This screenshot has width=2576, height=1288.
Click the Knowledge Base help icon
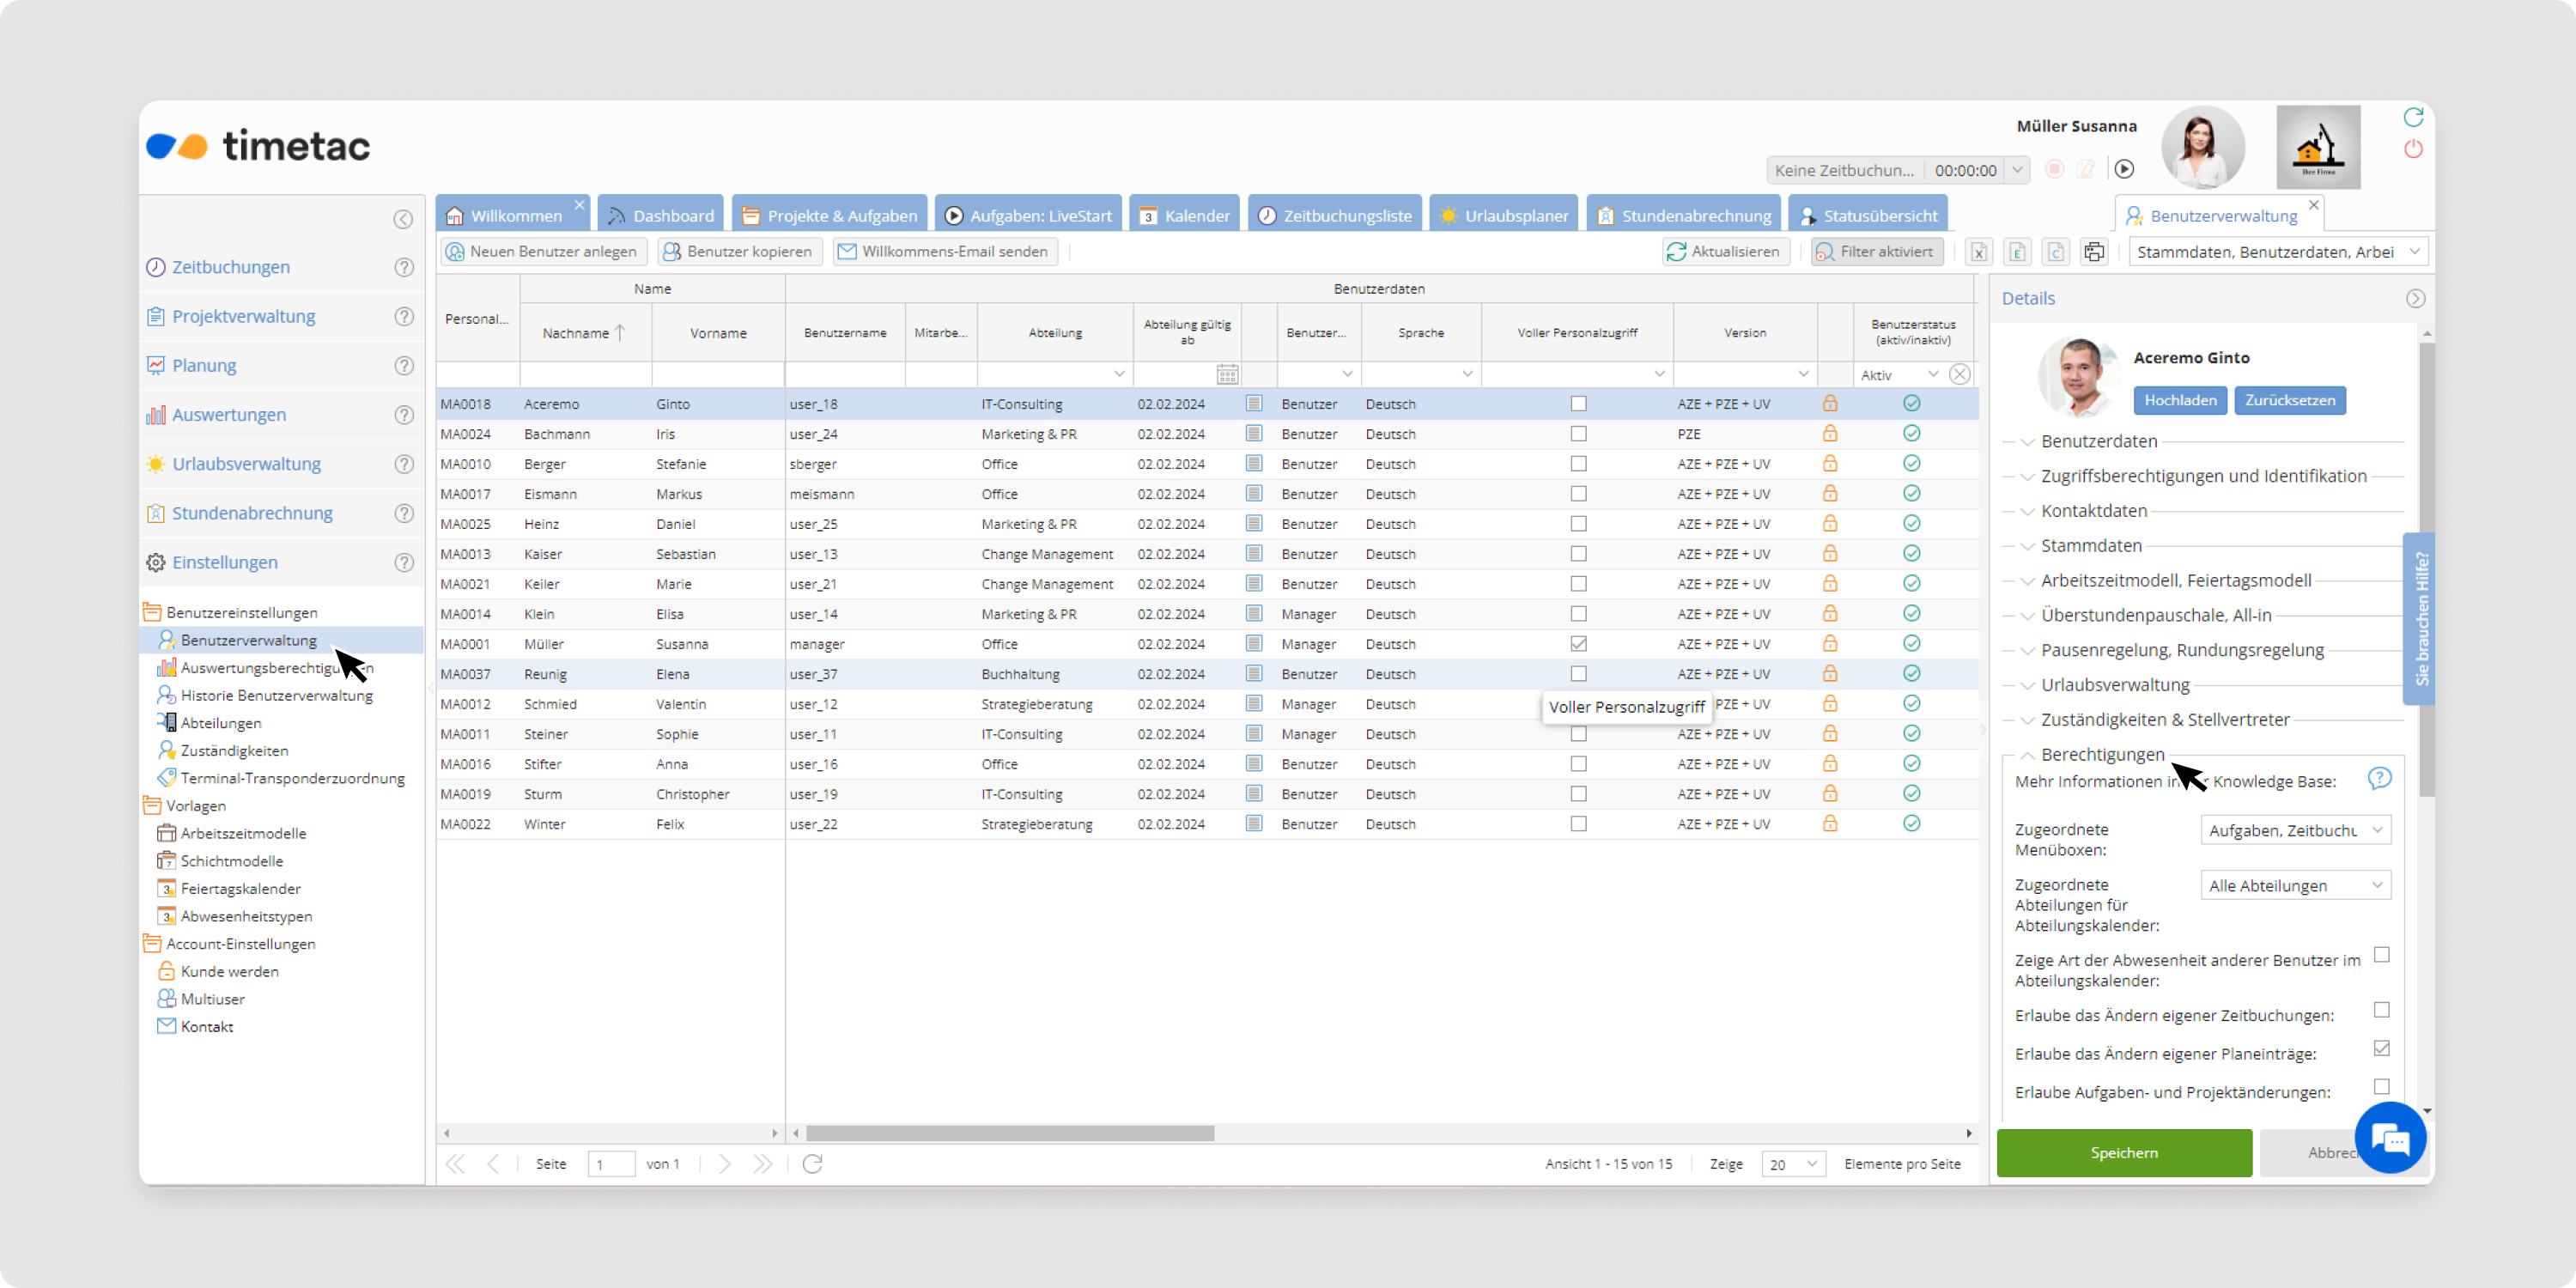[2379, 779]
